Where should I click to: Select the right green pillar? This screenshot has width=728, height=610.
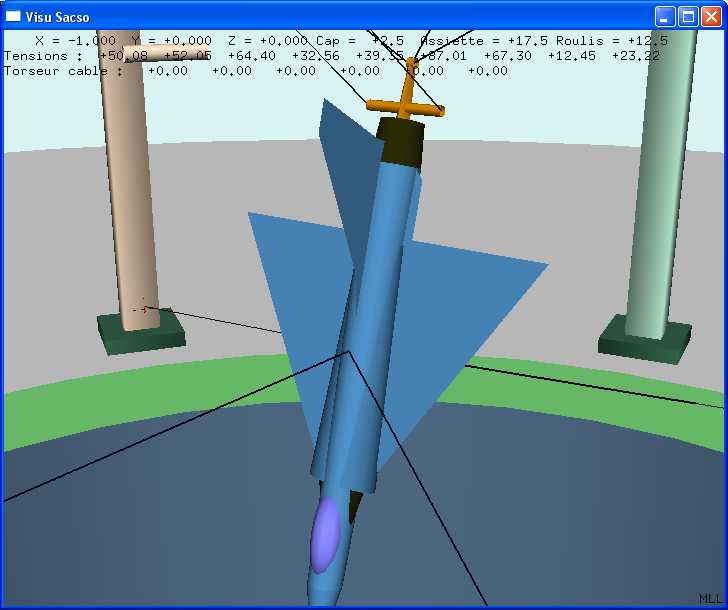662,180
